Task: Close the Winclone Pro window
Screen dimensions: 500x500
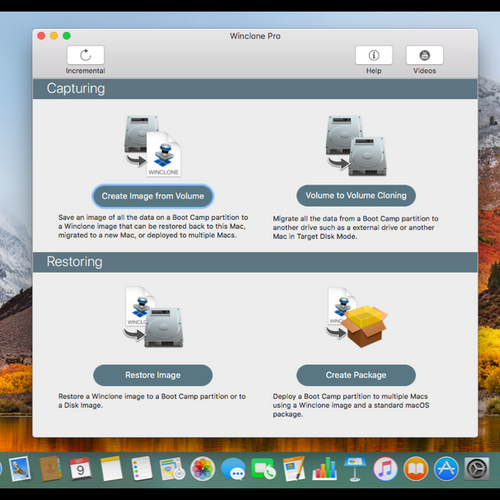Action: 41,36
